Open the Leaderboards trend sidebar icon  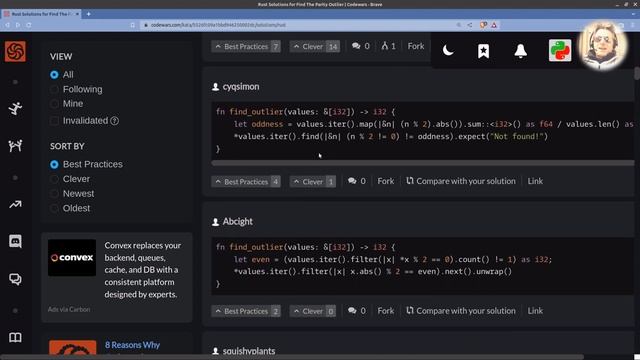point(15,204)
